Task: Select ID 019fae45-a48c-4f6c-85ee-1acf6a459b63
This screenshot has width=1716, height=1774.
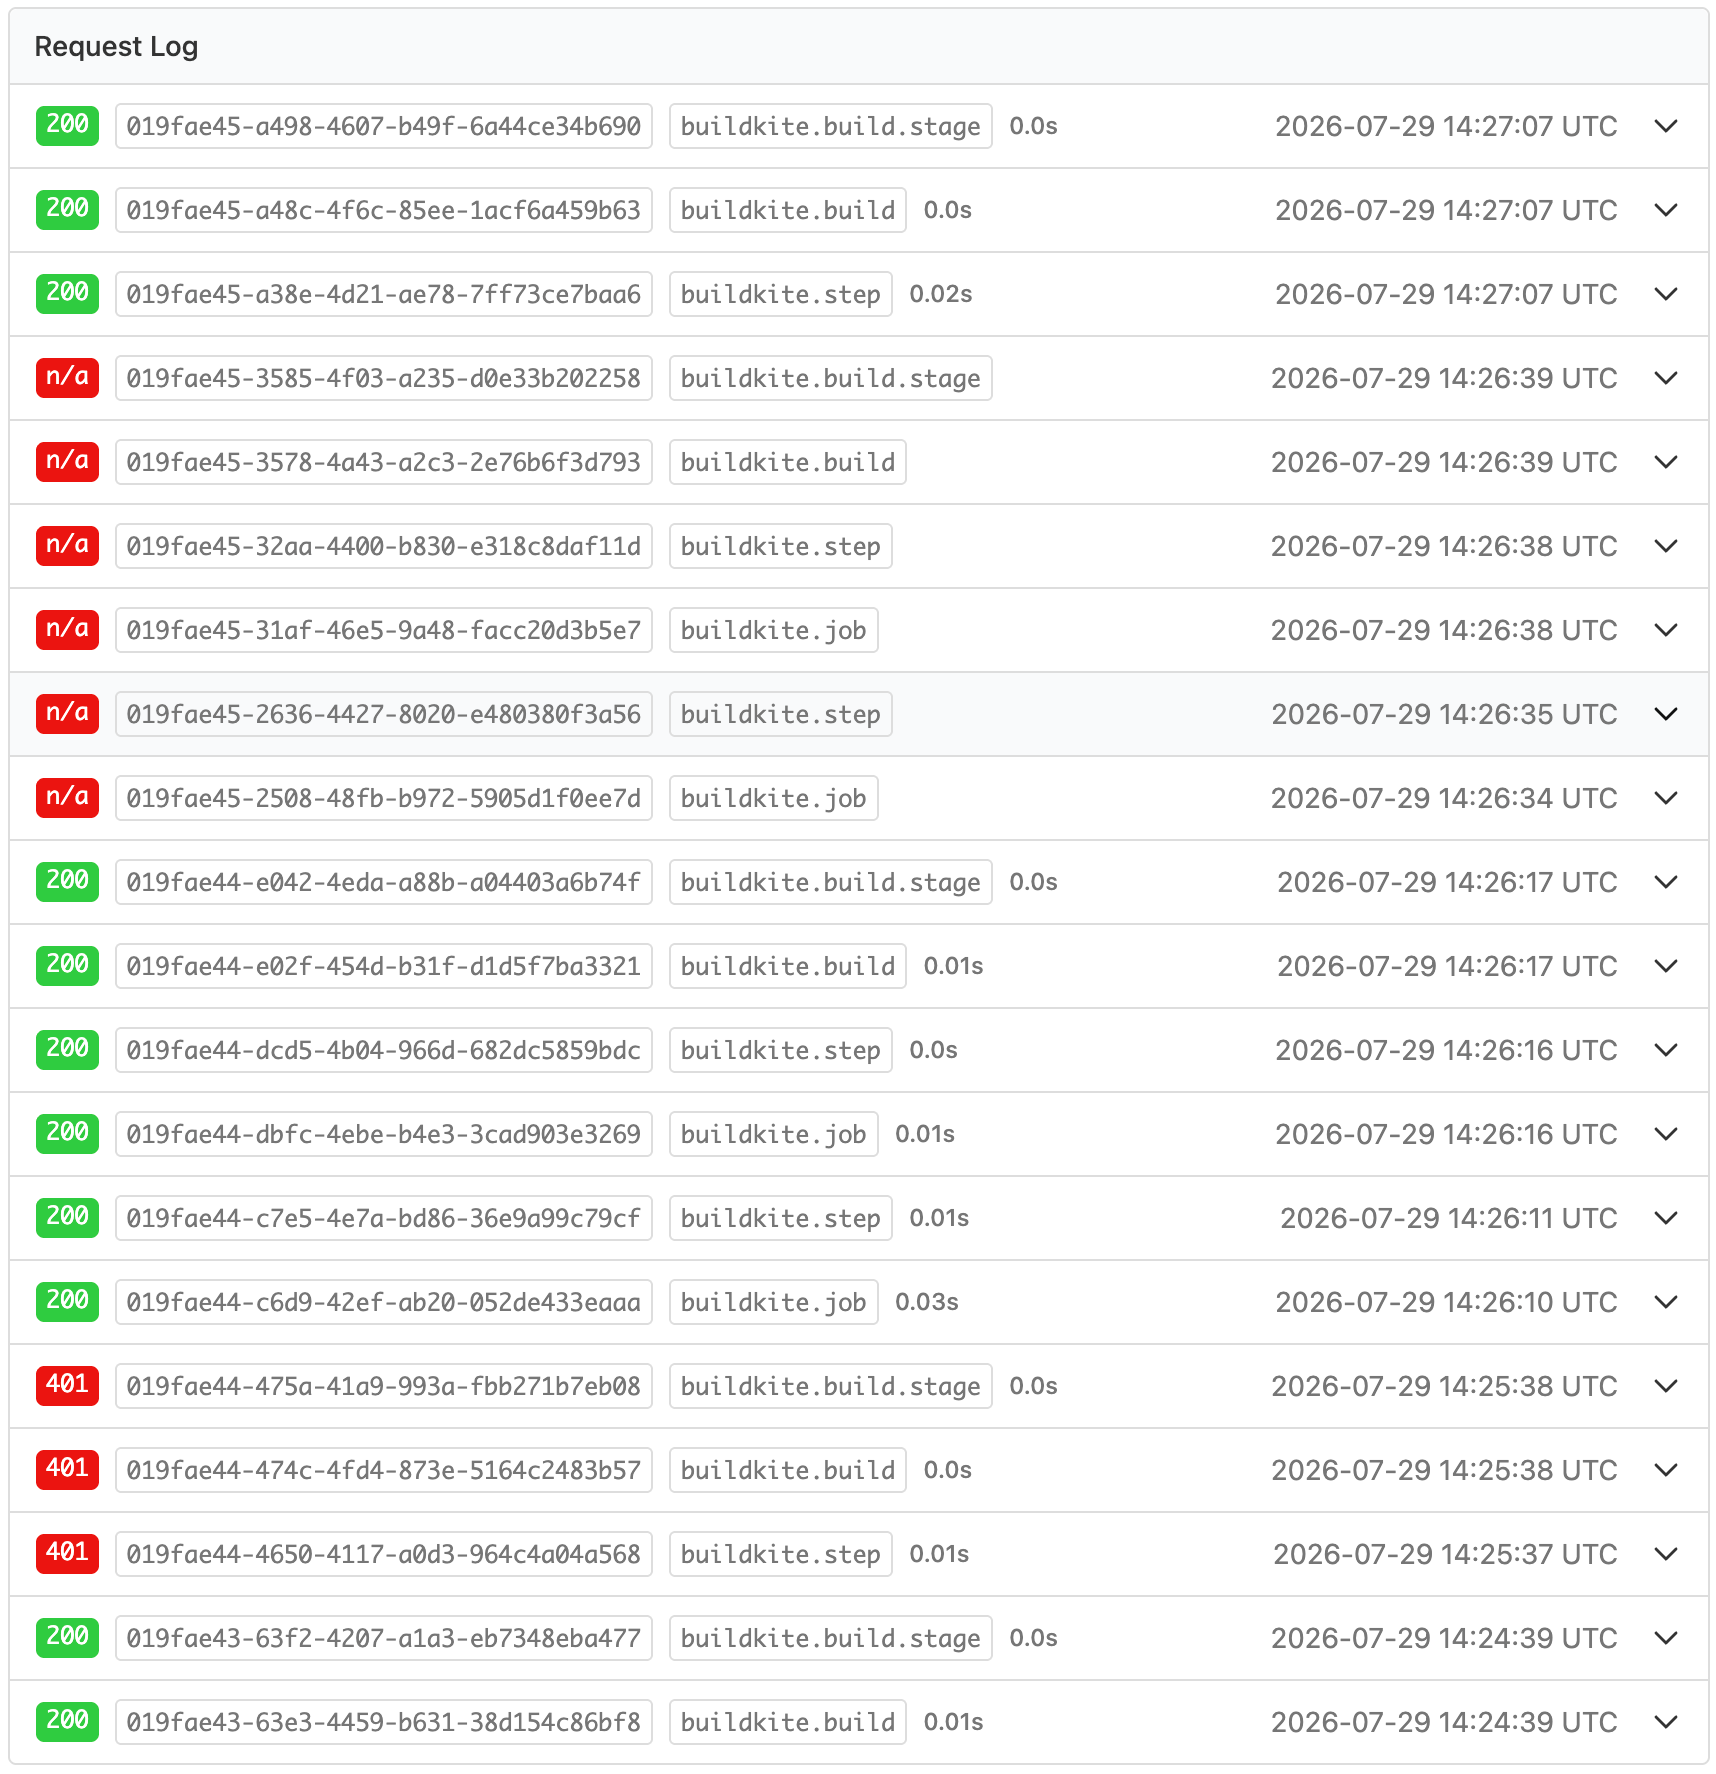Action: [x=384, y=210]
